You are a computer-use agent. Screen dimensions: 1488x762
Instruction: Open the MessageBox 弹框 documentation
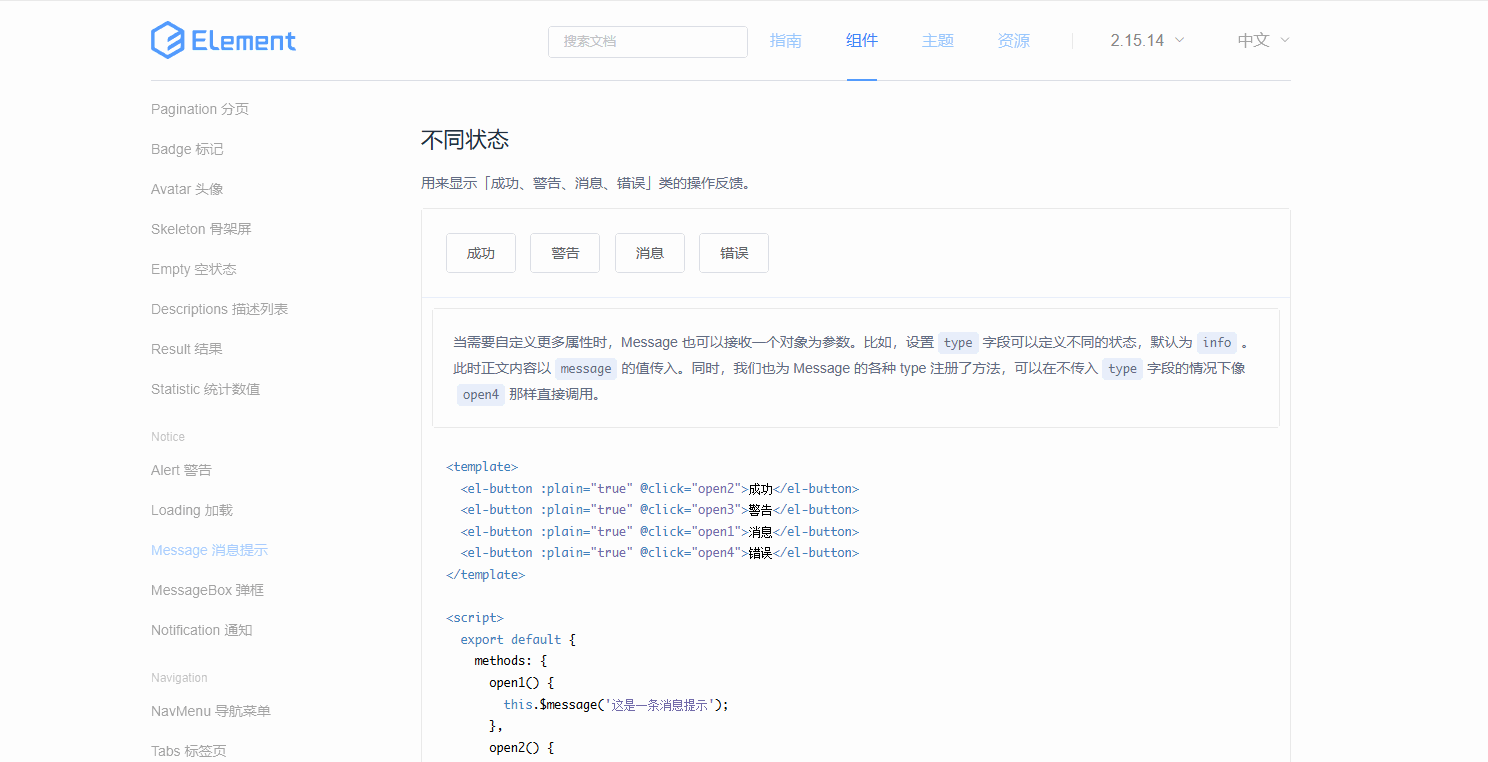click(207, 590)
